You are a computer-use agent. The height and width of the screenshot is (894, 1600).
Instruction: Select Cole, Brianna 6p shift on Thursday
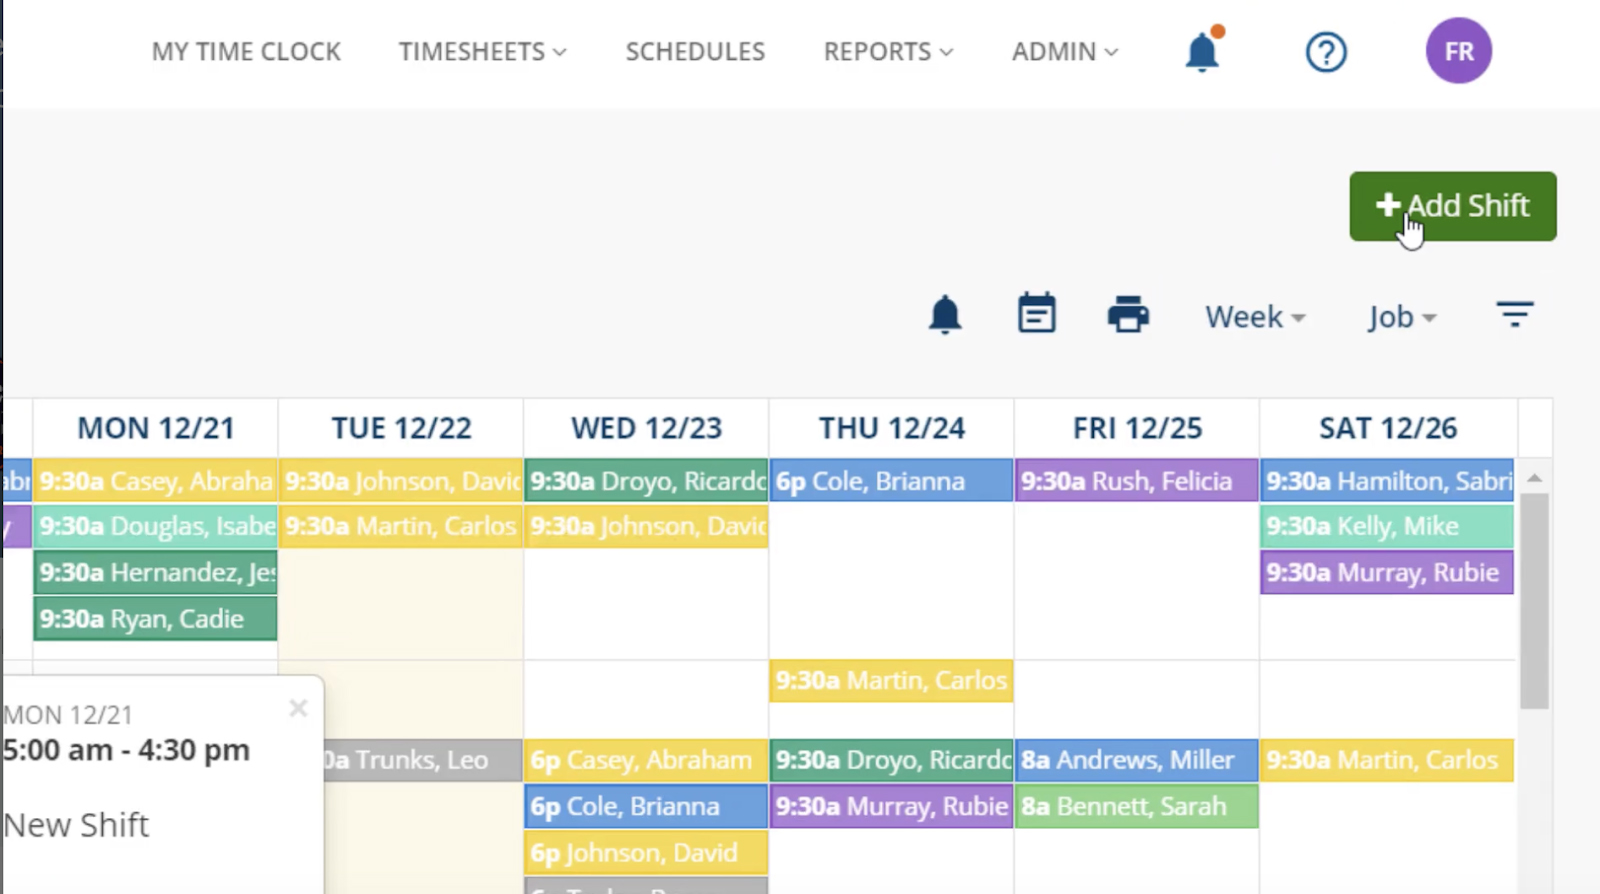point(890,481)
